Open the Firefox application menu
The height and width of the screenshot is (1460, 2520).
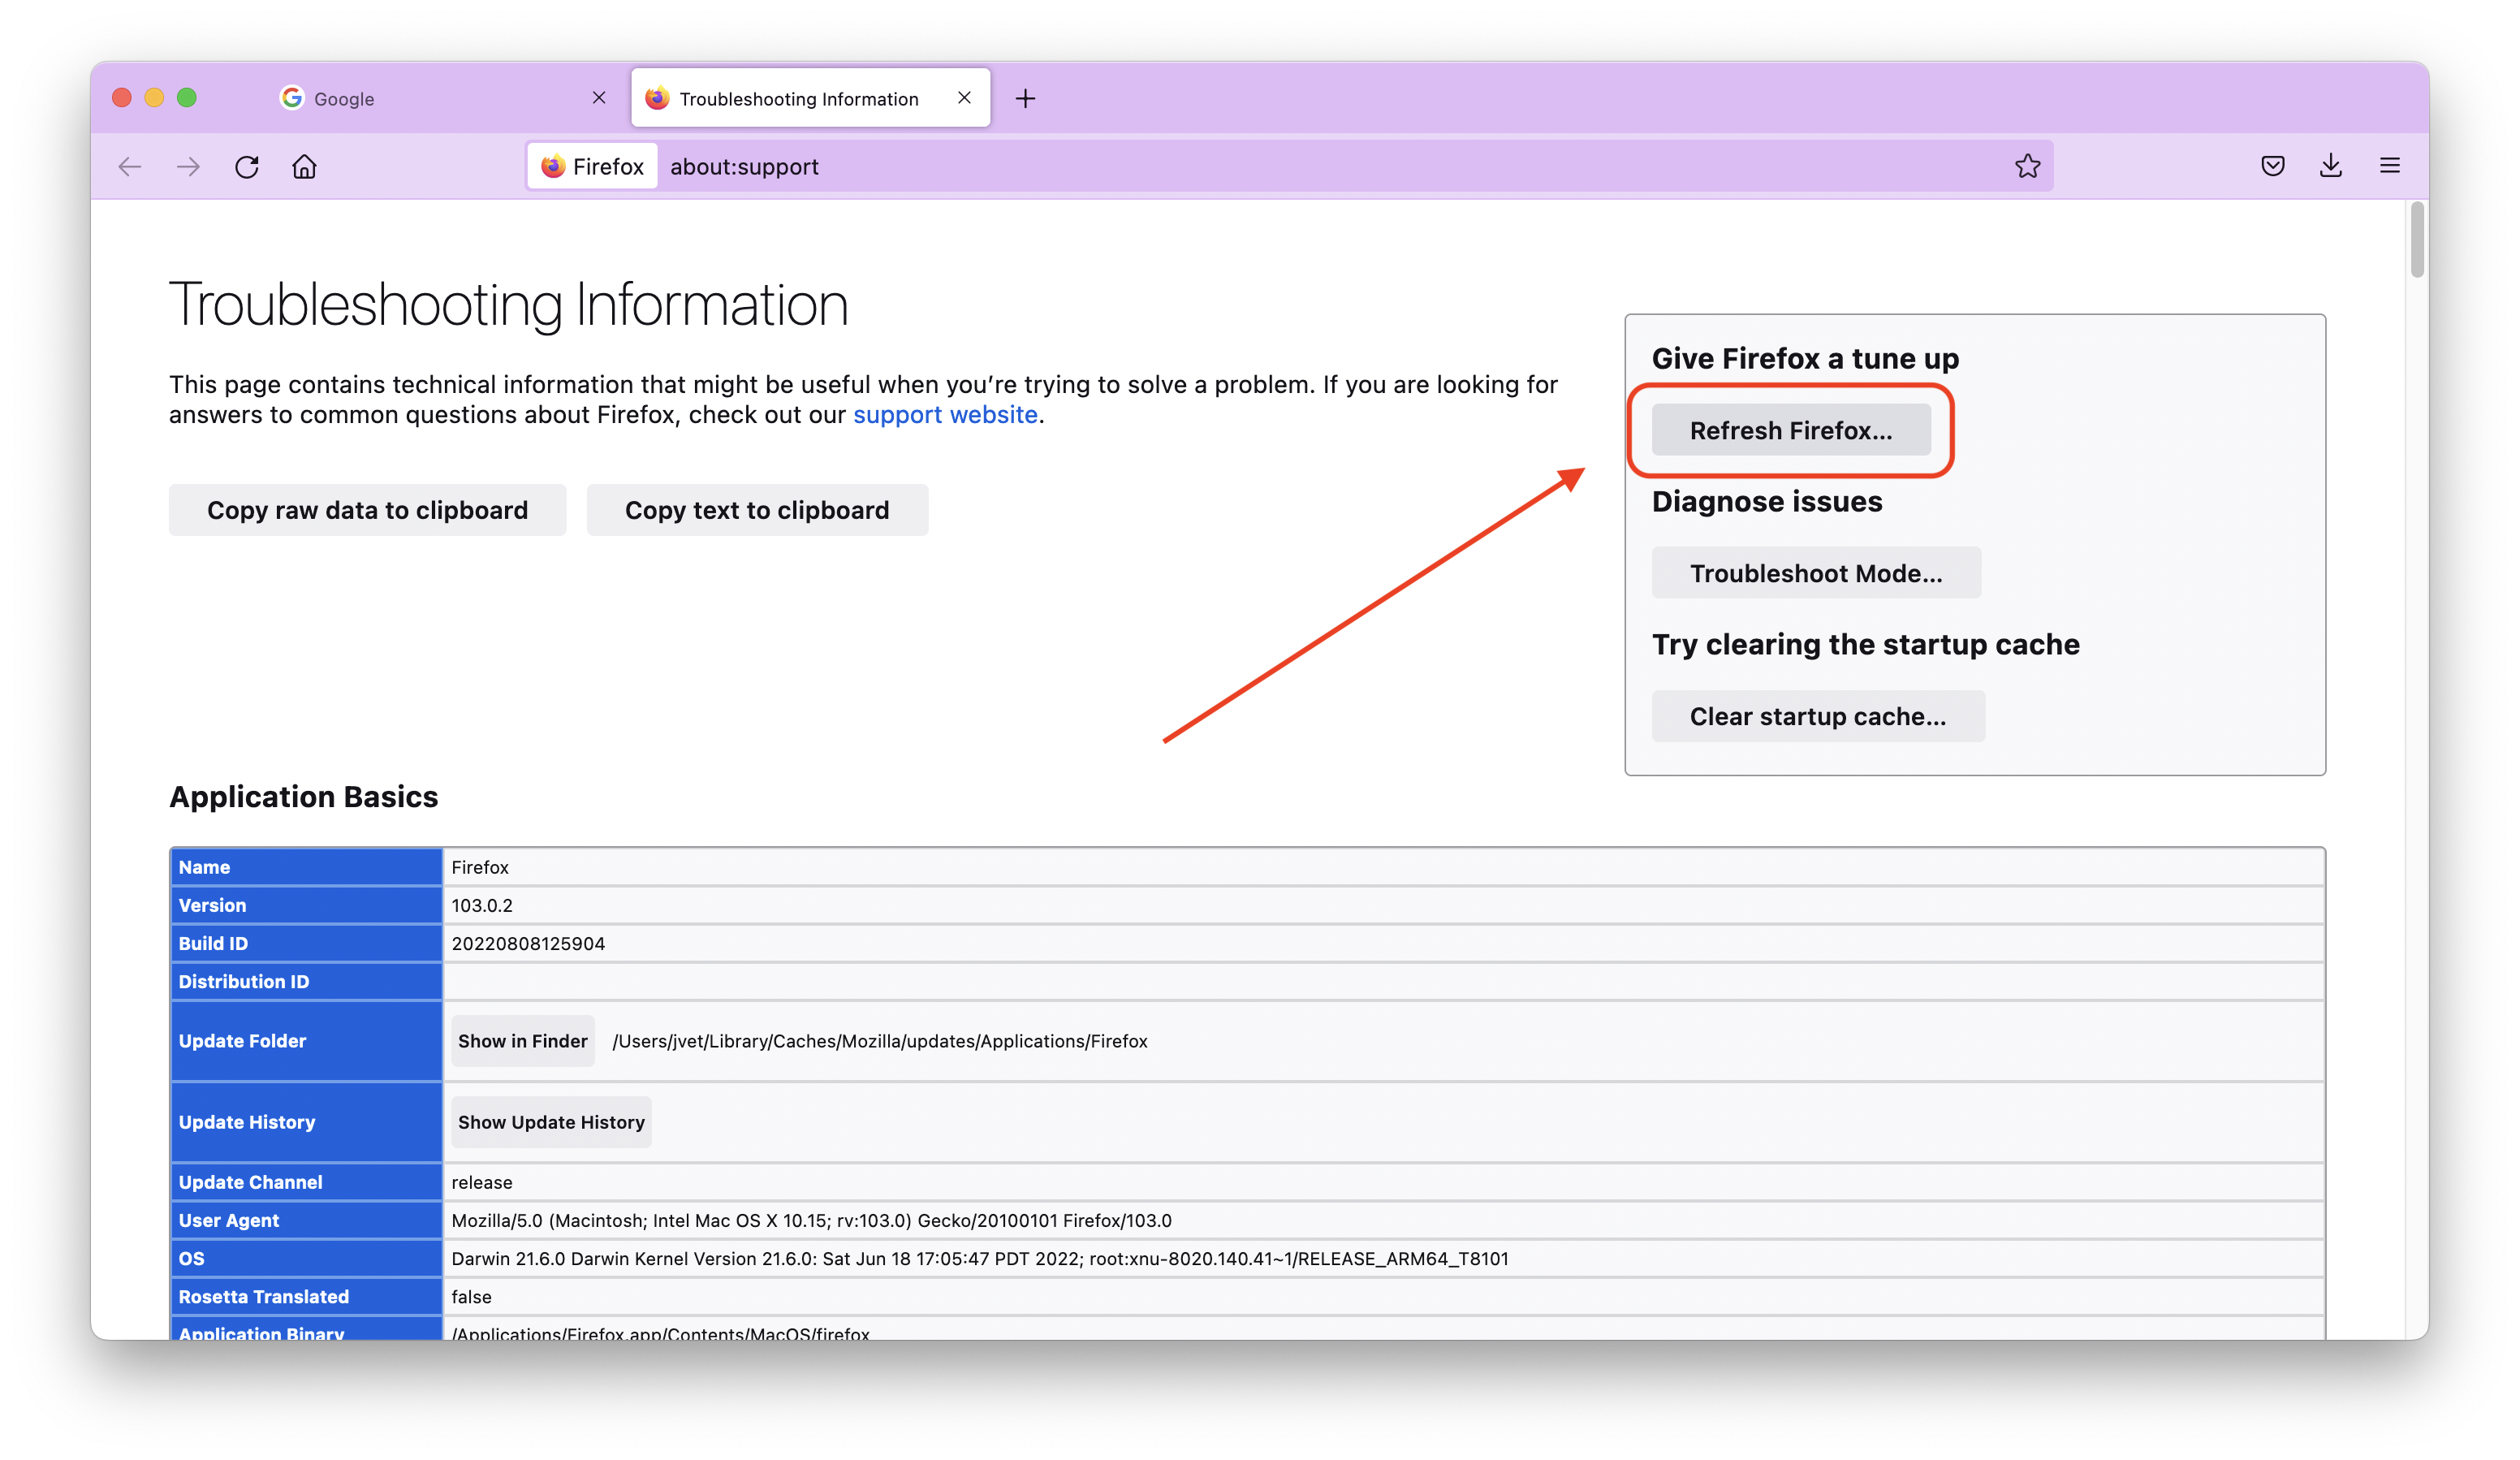(x=2391, y=165)
